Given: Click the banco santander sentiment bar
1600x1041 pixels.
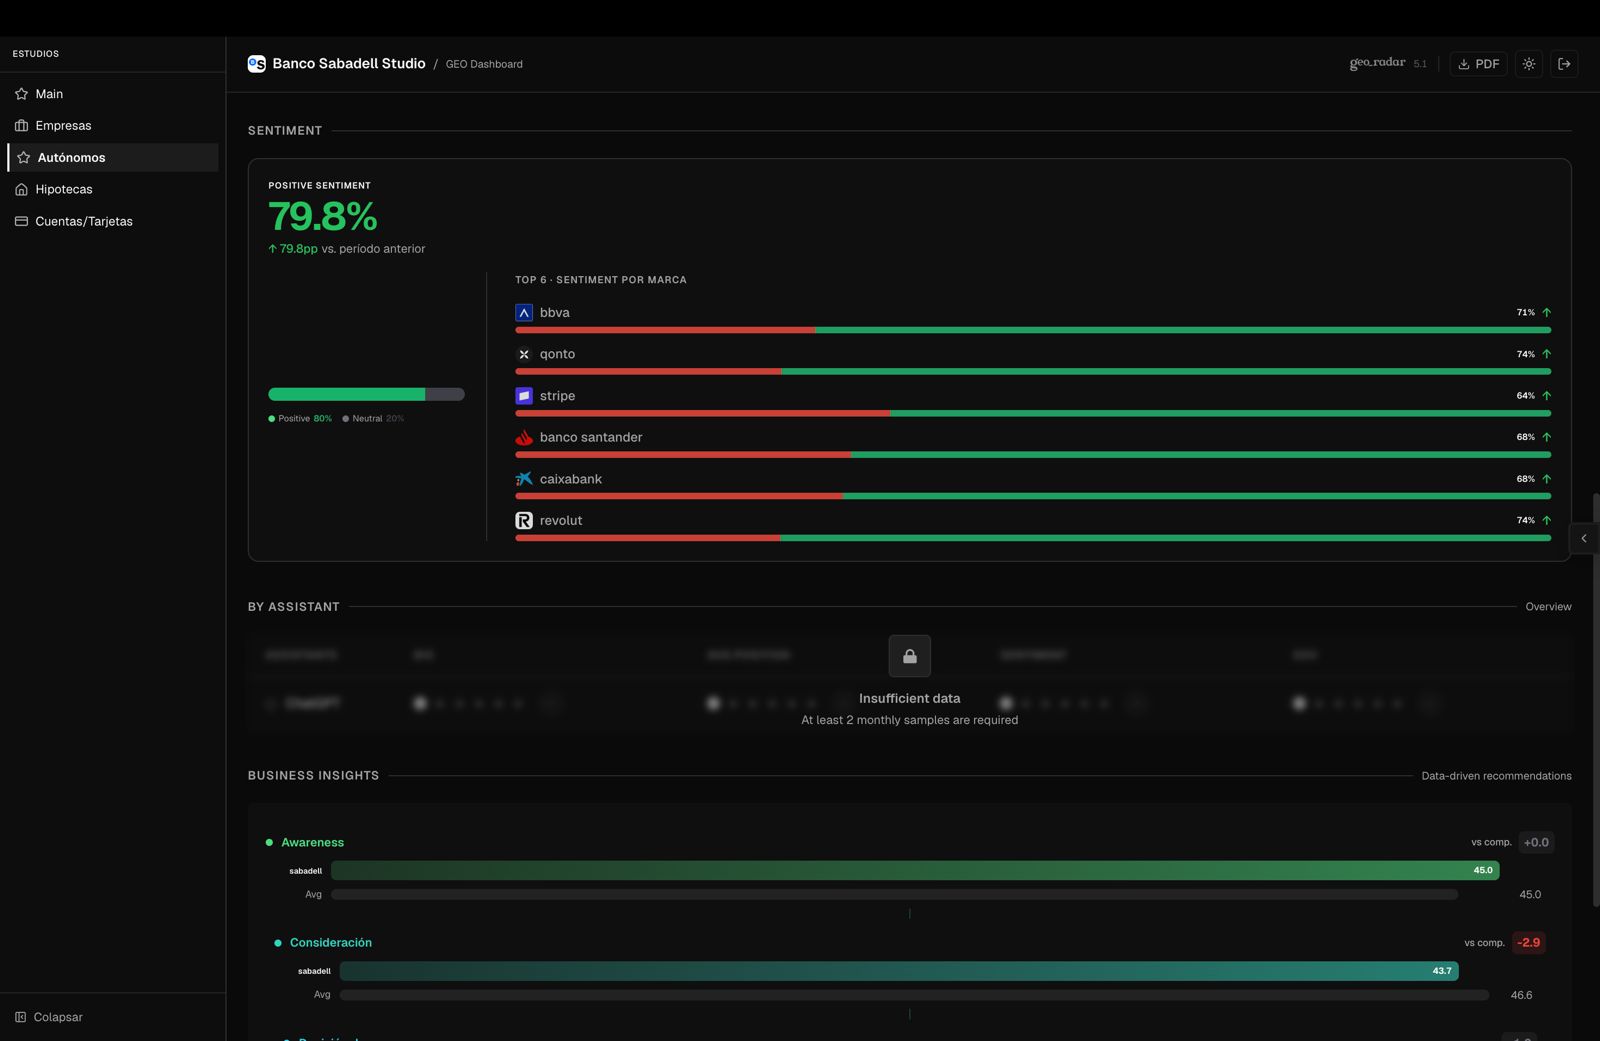Looking at the screenshot, I should point(1032,455).
